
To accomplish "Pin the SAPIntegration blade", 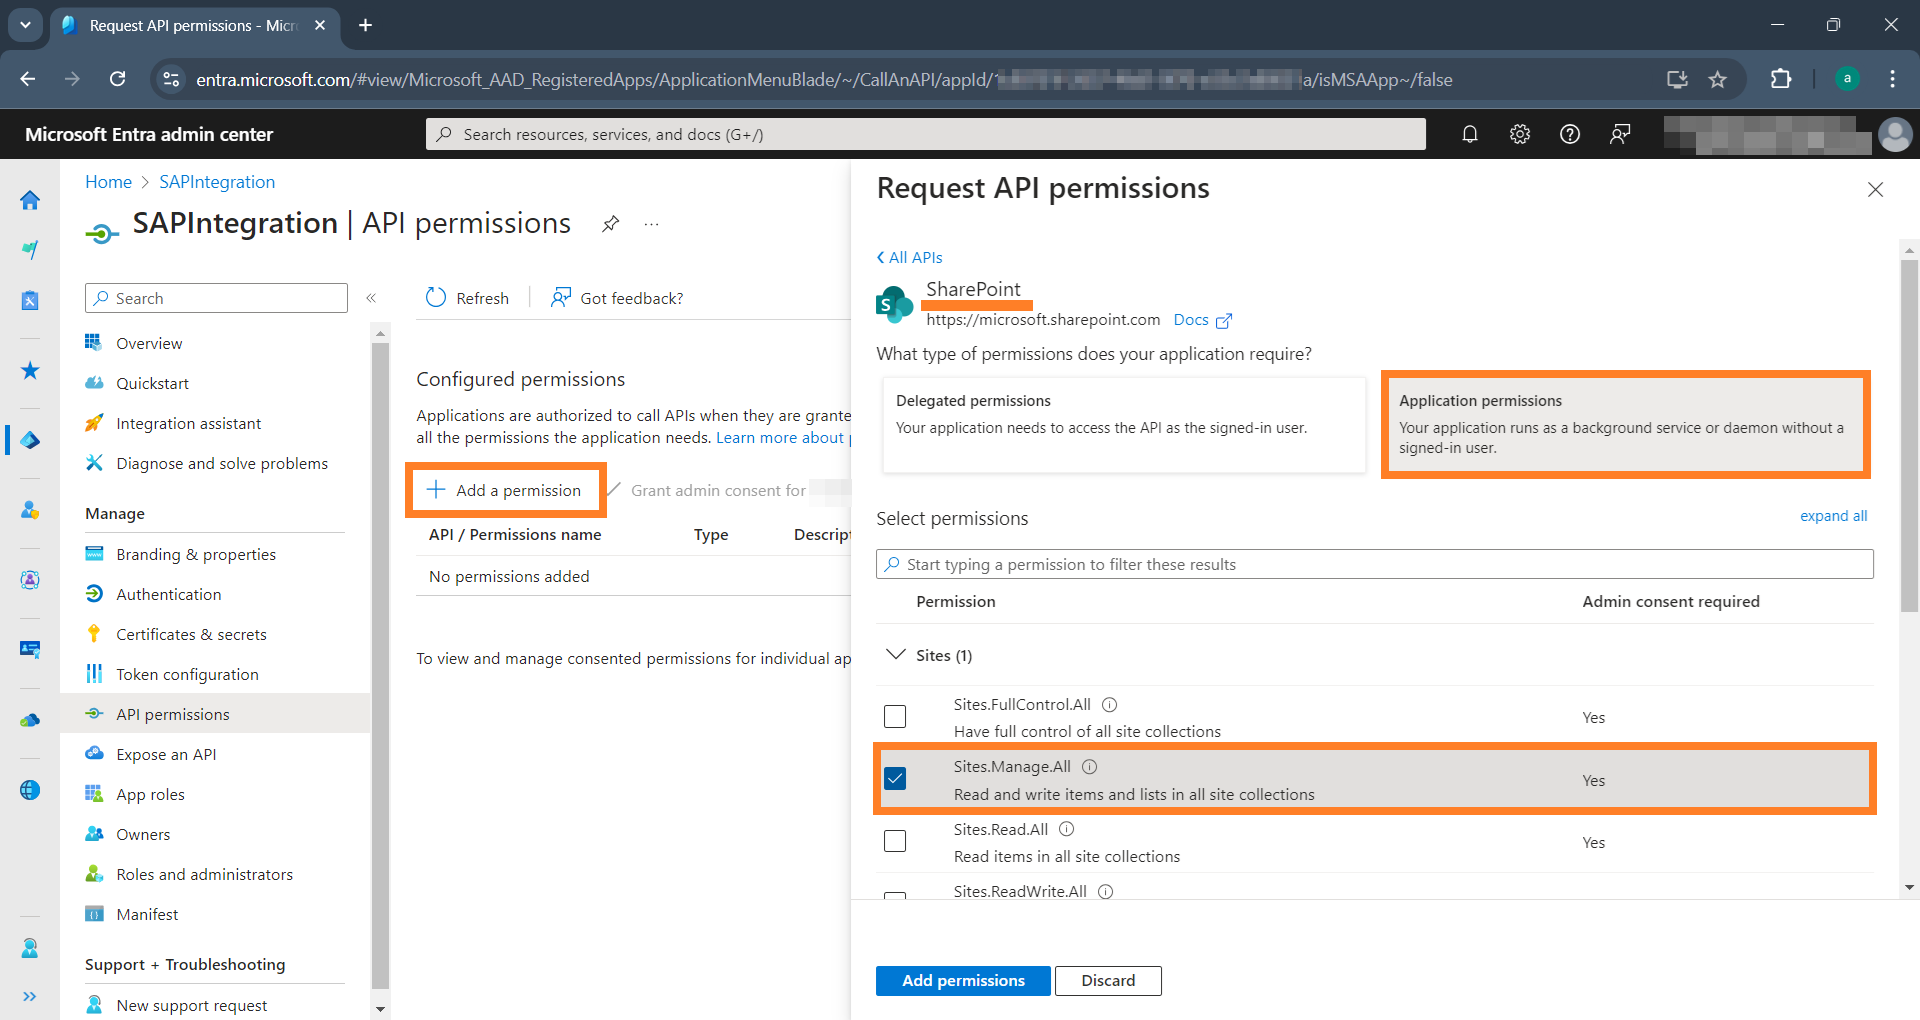I will pyautogui.click(x=610, y=224).
